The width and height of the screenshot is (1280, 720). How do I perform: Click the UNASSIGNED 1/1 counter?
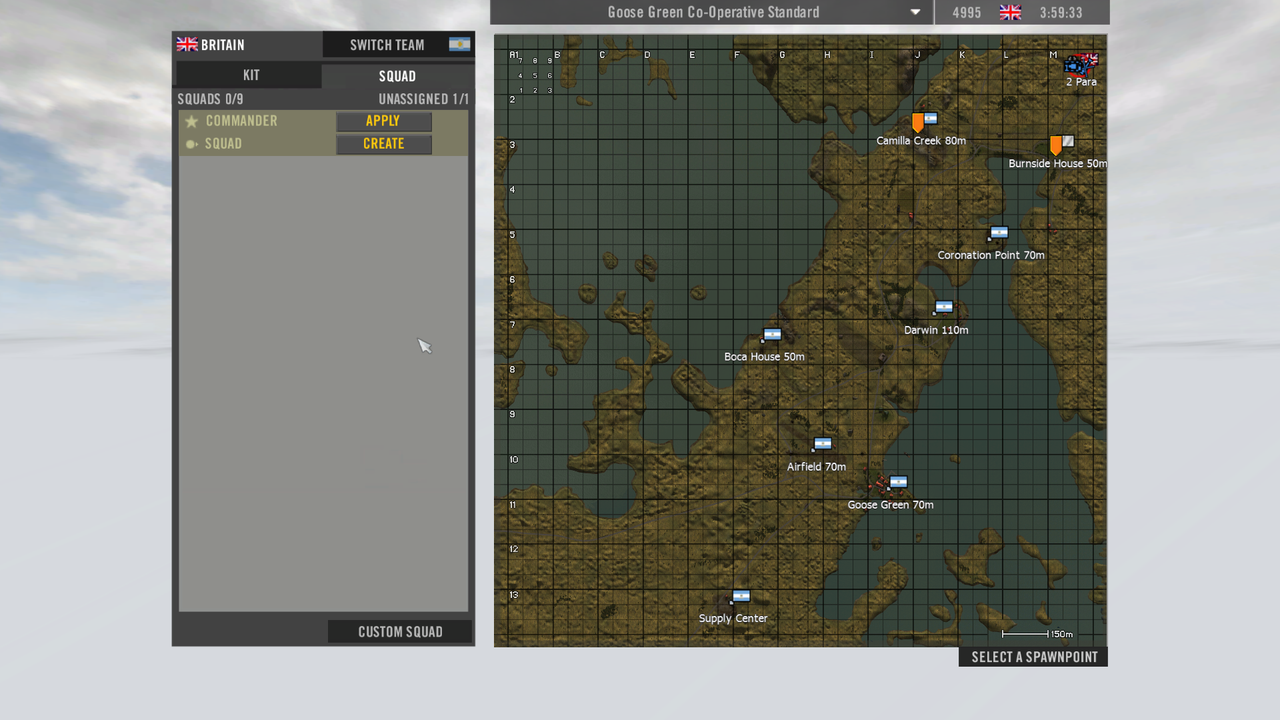(423, 99)
